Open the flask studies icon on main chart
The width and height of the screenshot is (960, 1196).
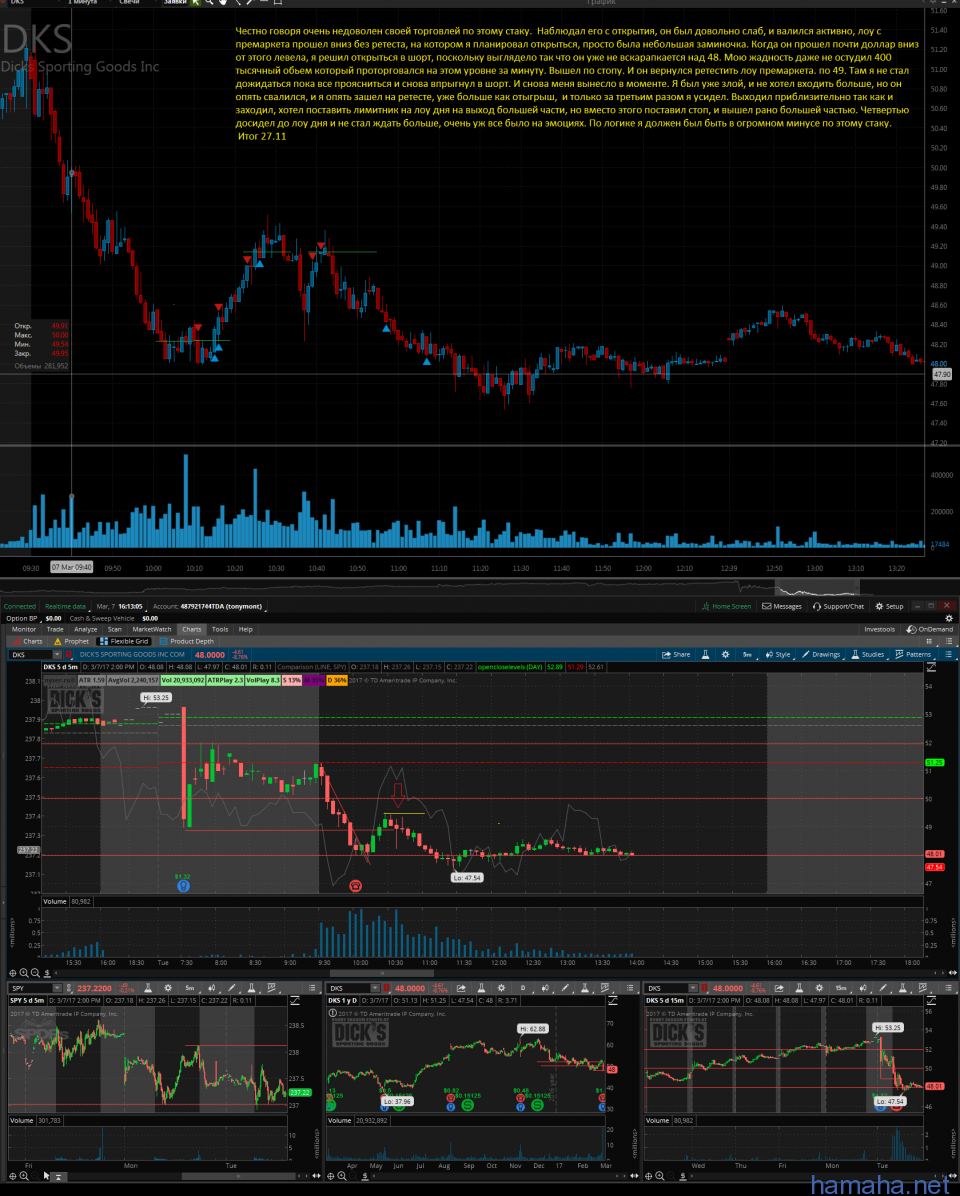tap(705, 654)
